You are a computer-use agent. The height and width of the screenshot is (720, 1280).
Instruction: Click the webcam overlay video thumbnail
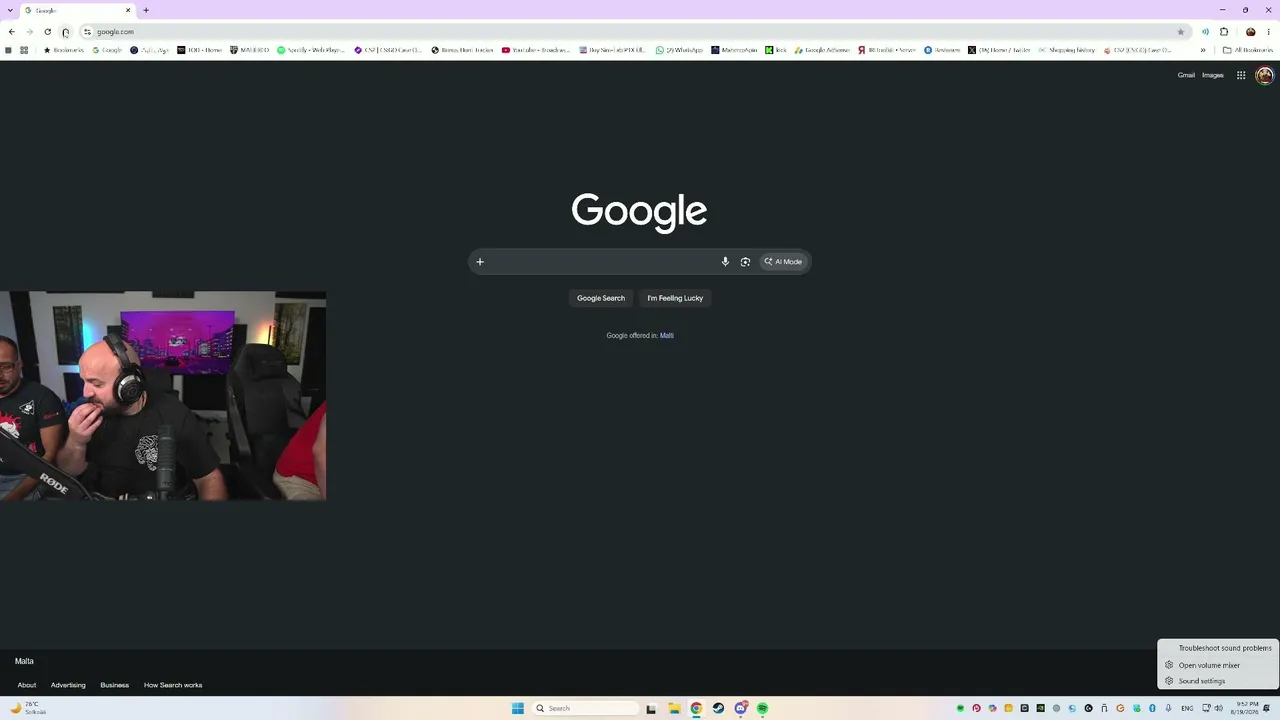(x=163, y=396)
